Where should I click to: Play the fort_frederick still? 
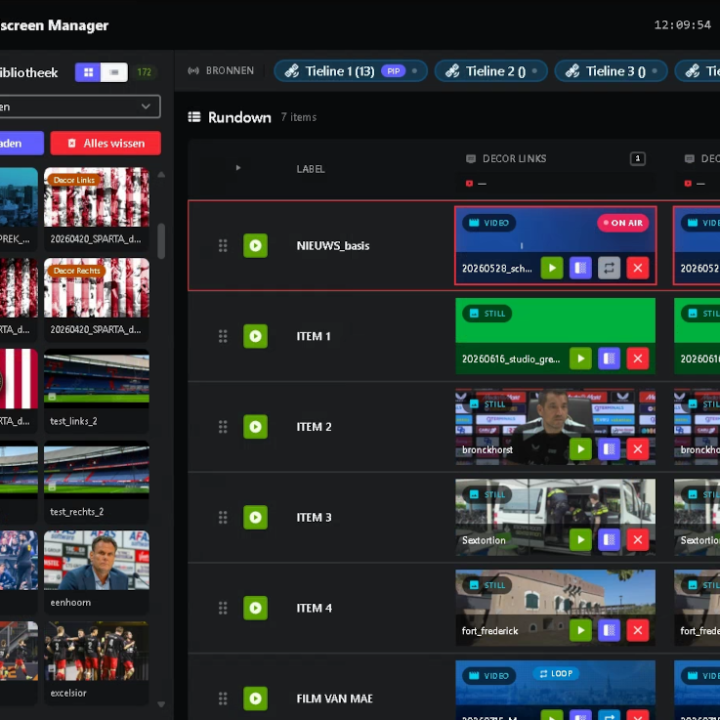point(580,630)
